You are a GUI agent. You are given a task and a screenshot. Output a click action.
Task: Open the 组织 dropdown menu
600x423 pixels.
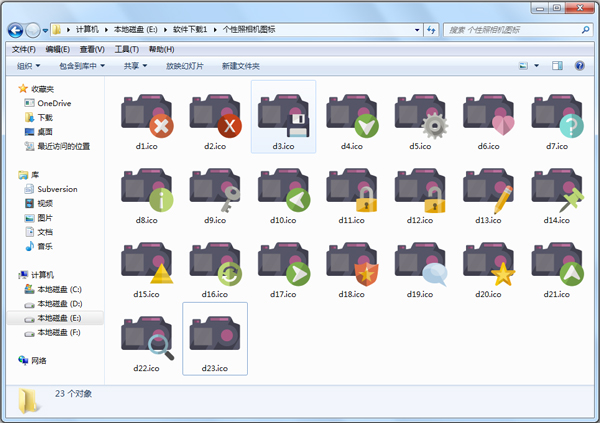tap(28, 66)
